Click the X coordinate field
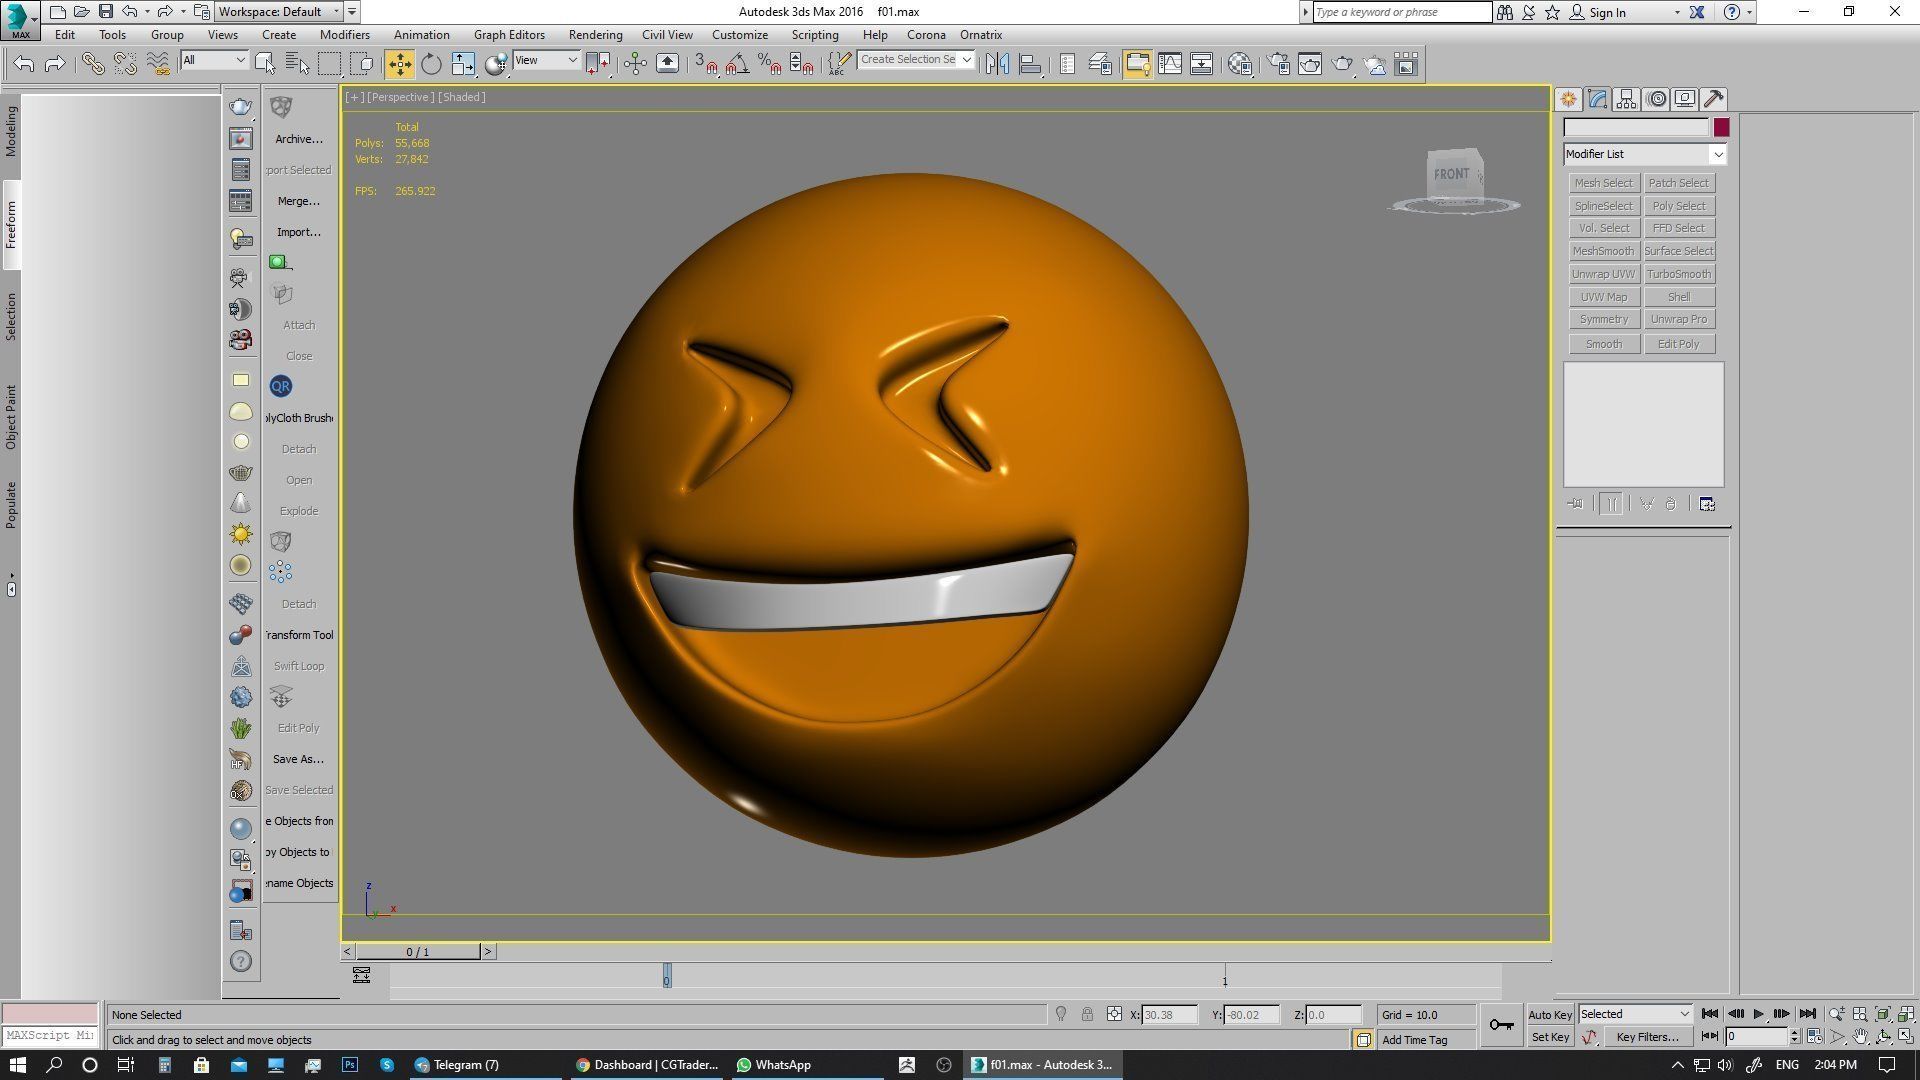The width and height of the screenshot is (1920, 1080). click(1170, 1014)
